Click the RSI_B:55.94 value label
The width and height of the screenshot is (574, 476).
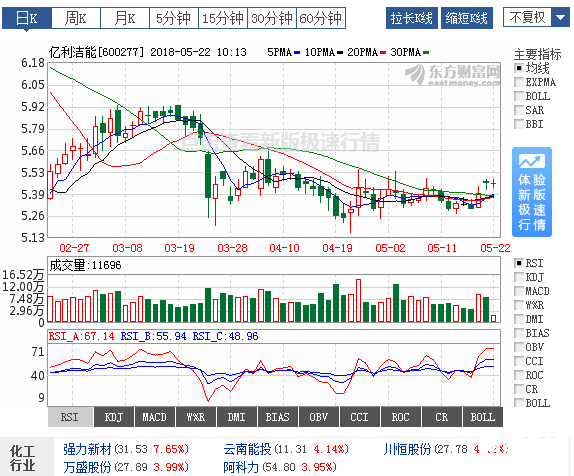153,336
